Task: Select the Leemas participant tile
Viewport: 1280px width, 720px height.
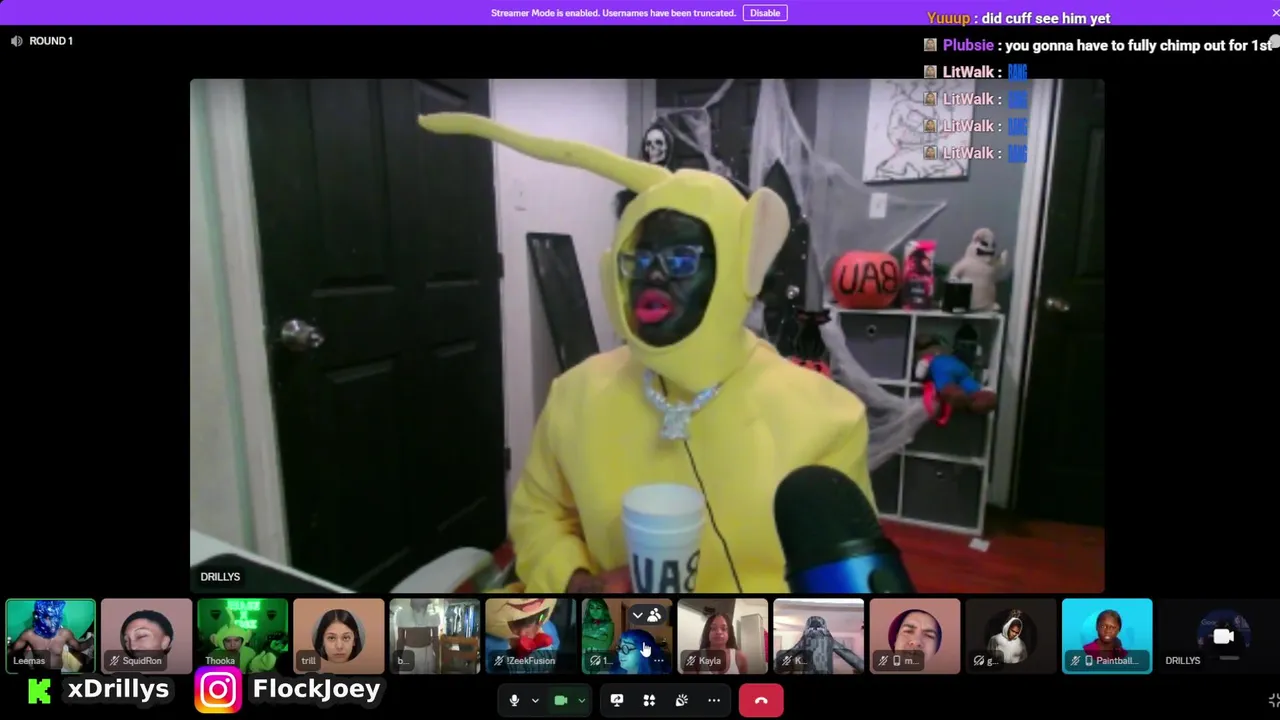Action: (x=50, y=635)
